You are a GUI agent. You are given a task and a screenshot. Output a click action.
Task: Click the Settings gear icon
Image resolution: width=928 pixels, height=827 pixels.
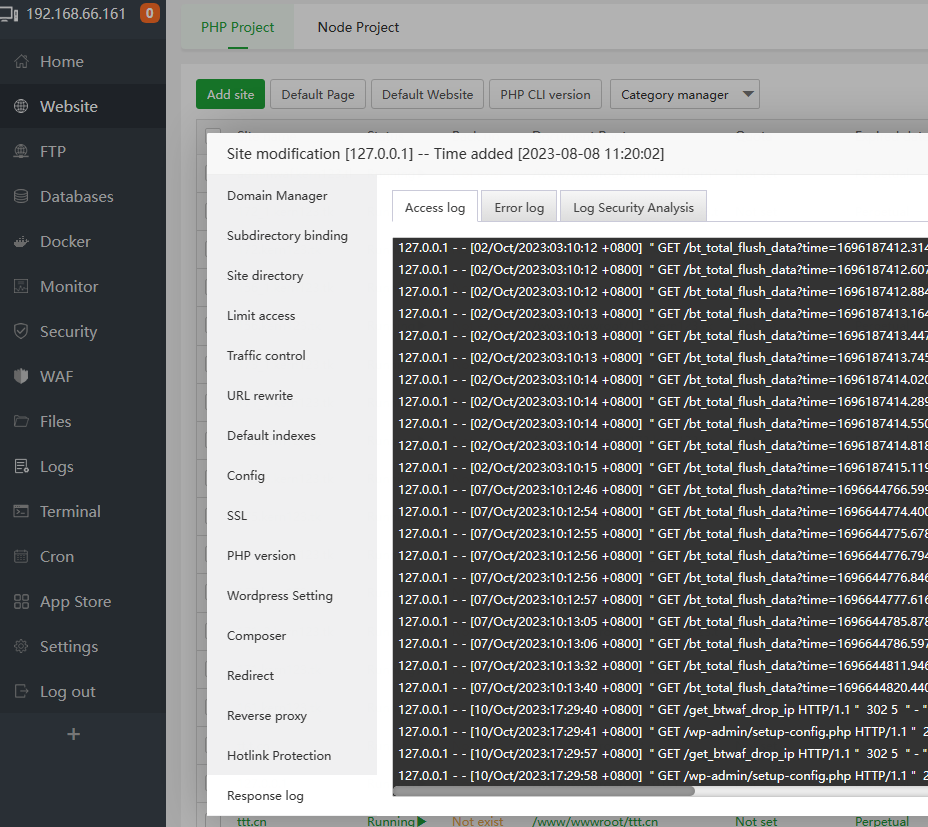(21, 646)
